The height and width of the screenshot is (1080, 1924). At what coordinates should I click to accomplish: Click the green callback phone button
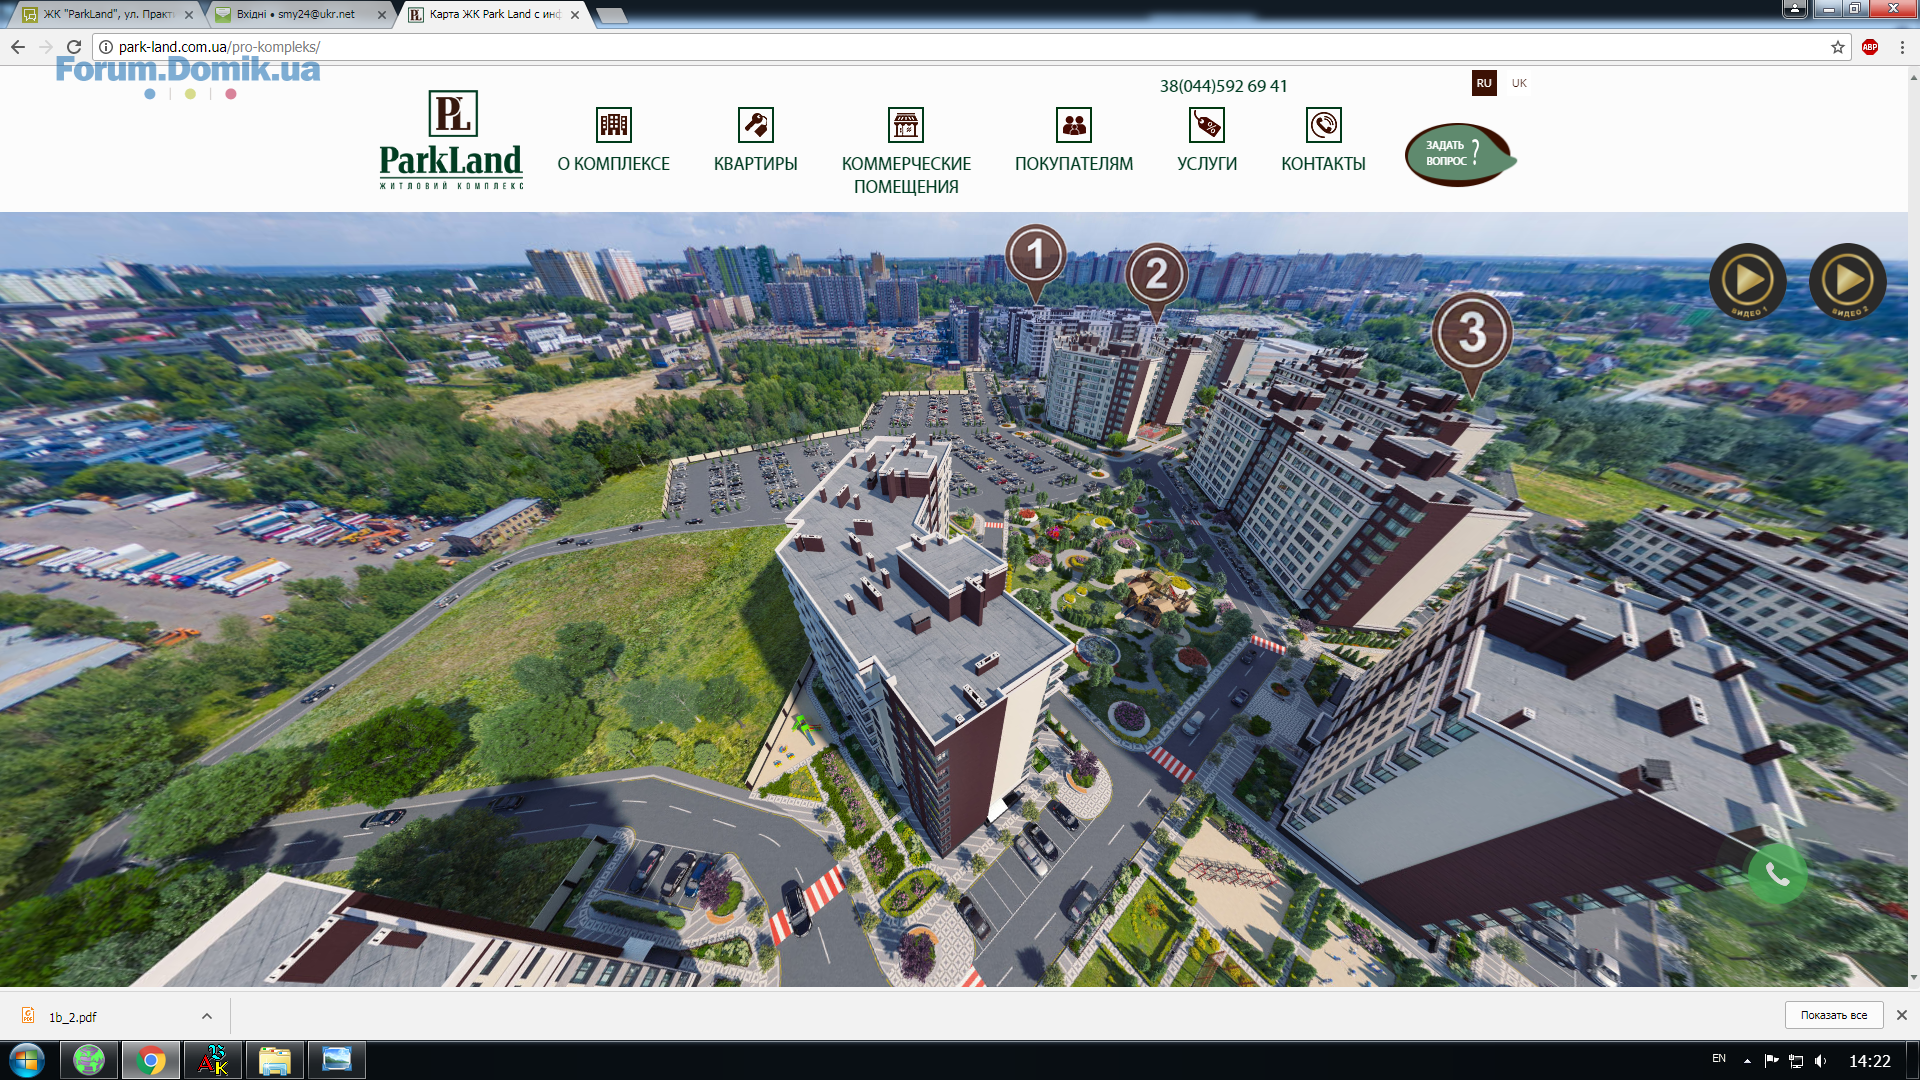[x=1777, y=874]
